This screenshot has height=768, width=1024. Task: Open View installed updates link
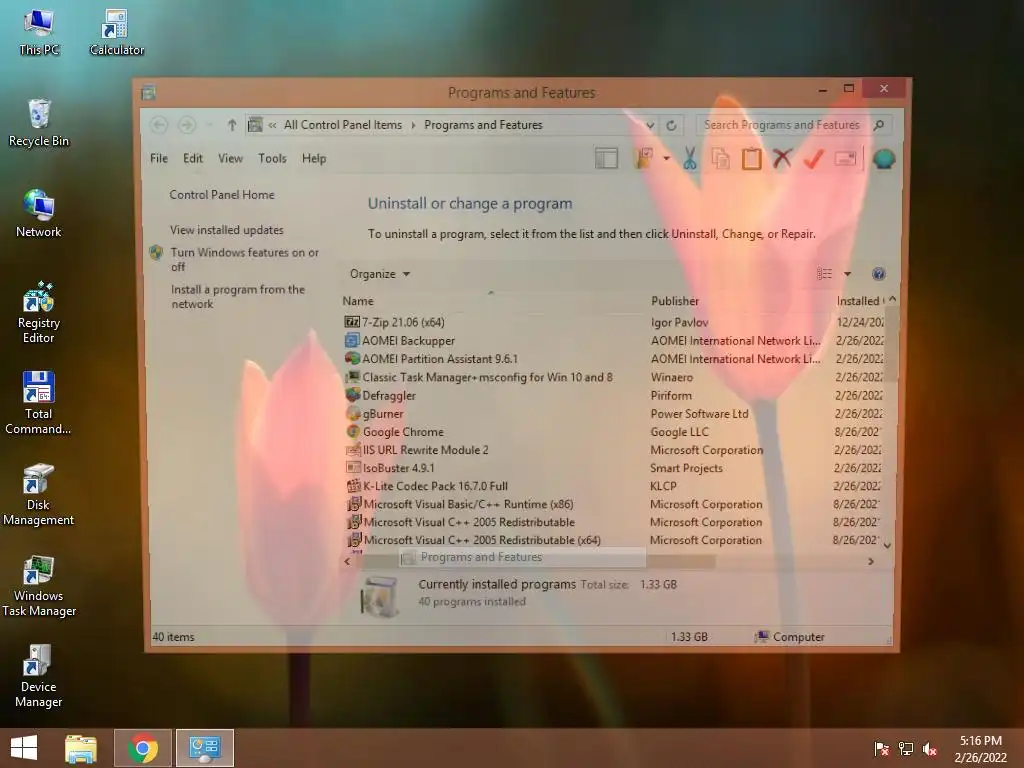point(227,230)
